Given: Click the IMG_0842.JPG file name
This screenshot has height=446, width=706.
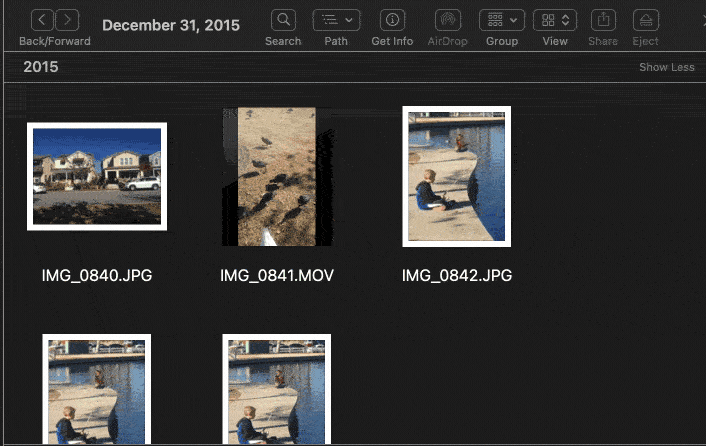Looking at the screenshot, I should coord(457,275).
